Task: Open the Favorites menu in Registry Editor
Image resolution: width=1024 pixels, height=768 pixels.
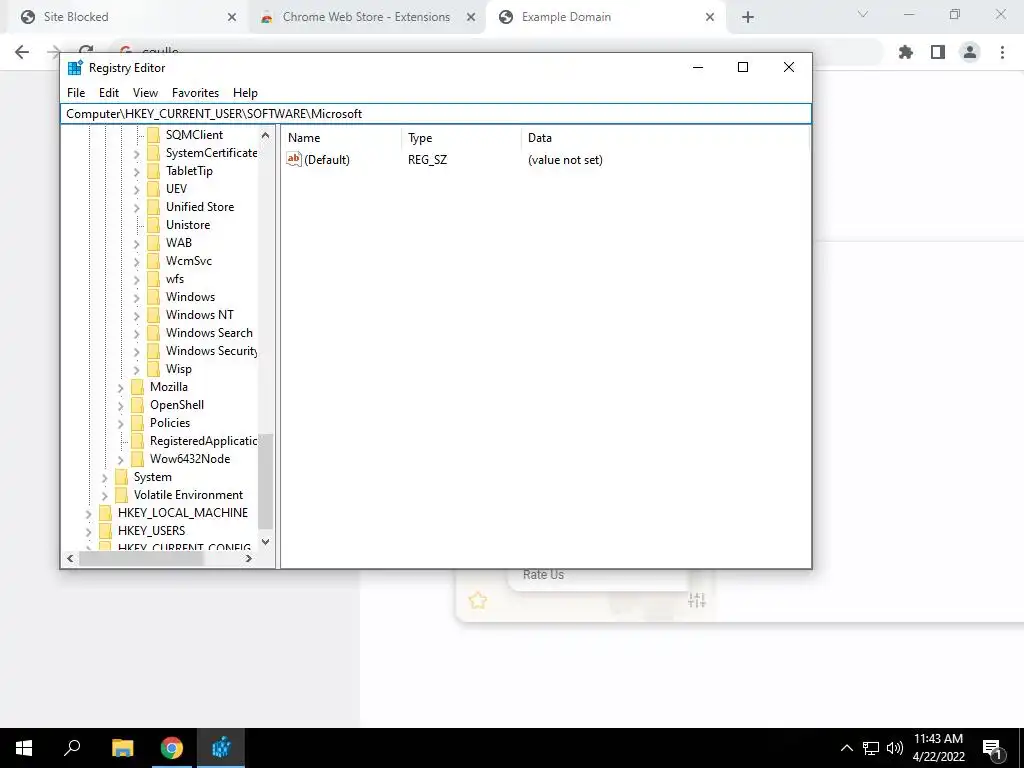Action: [x=195, y=93]
